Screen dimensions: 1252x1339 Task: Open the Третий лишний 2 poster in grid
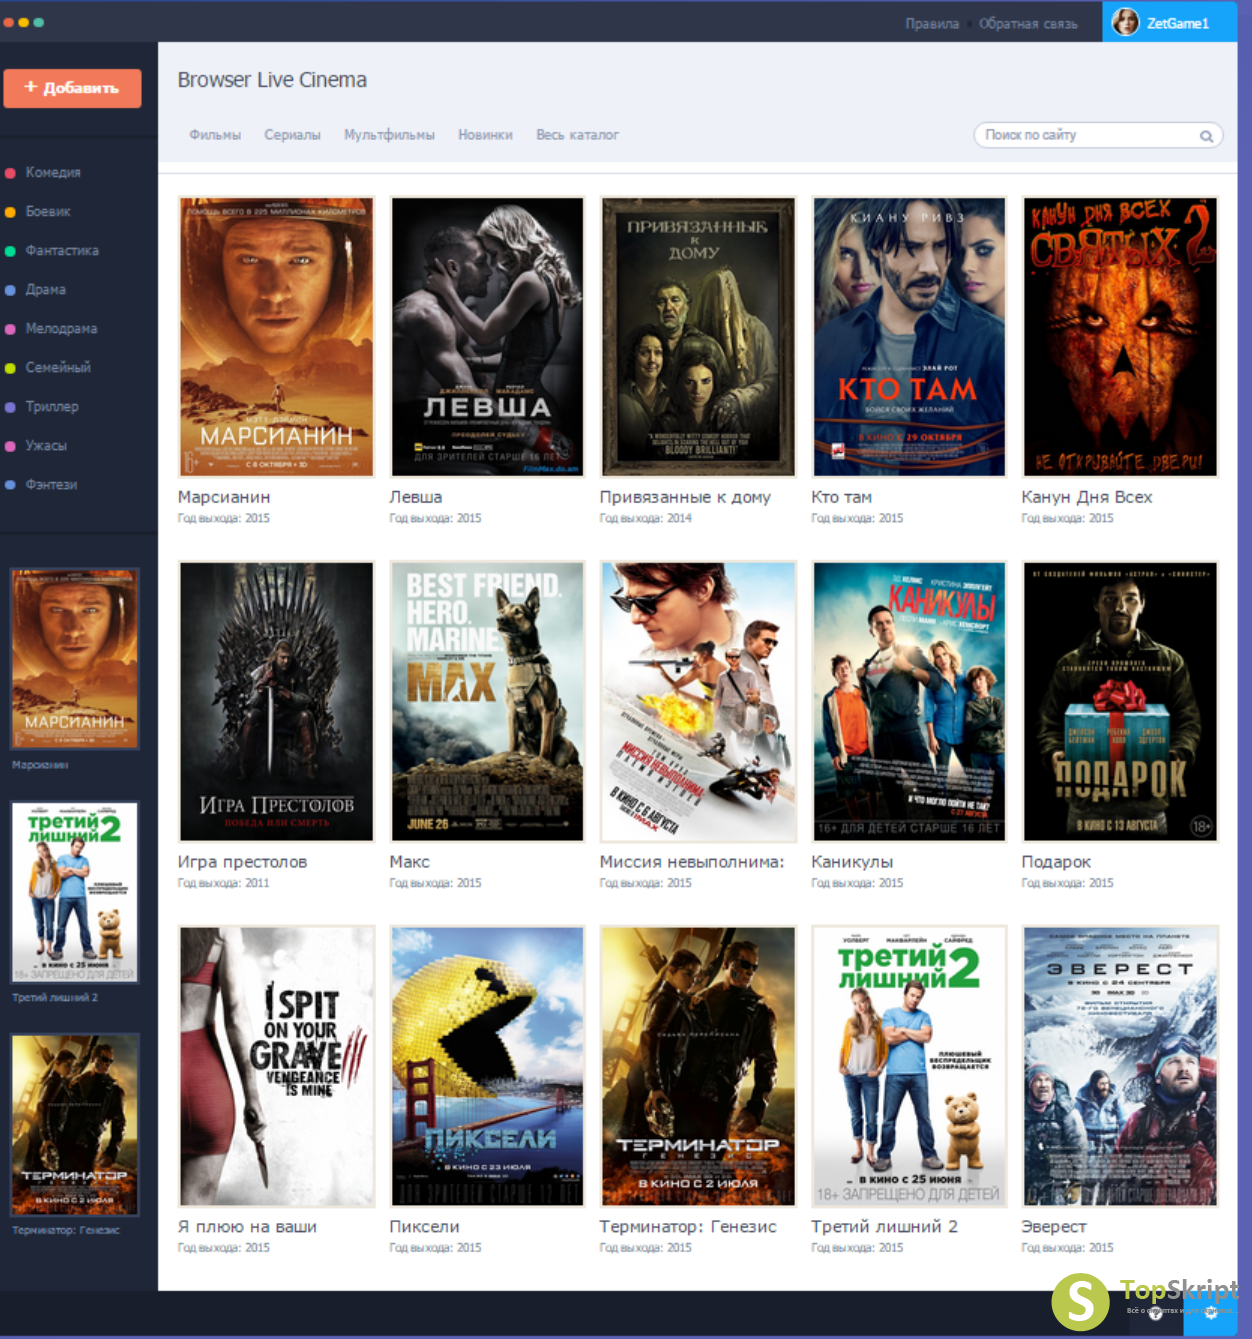pyautogui.click(x=909, y=1066)
